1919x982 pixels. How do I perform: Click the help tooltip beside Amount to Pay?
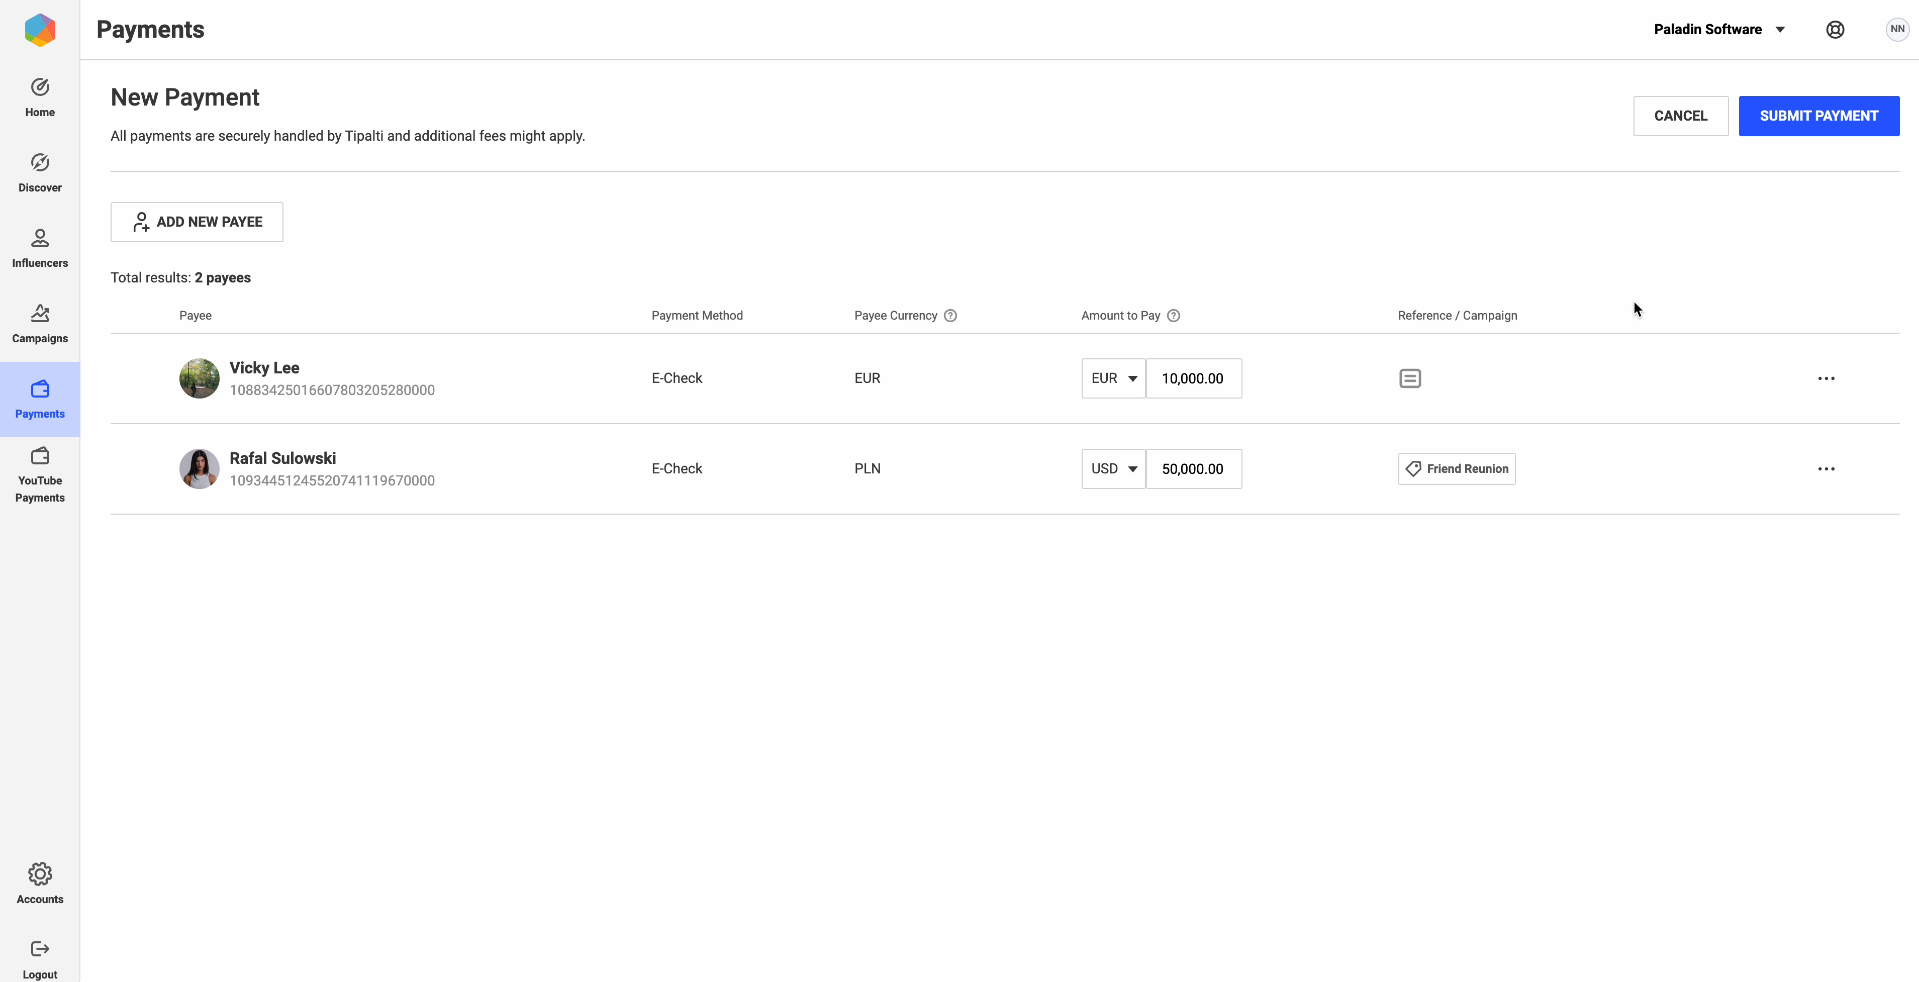[x=1174, y=315]
